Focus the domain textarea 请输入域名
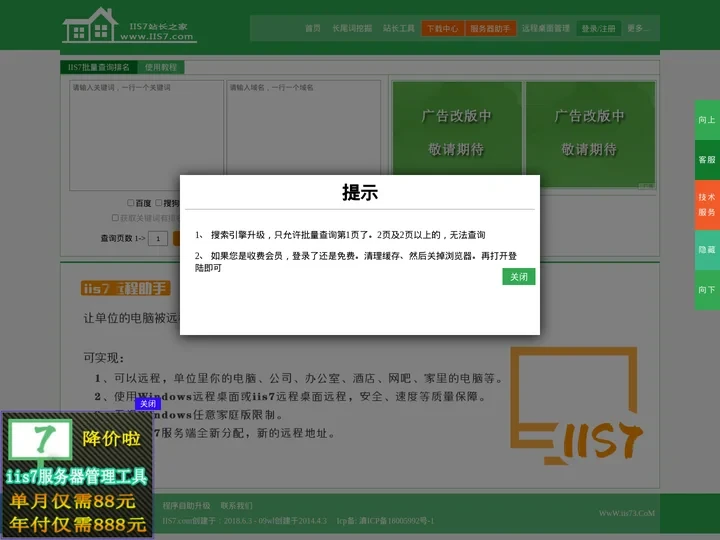 (x=304, y=129)
